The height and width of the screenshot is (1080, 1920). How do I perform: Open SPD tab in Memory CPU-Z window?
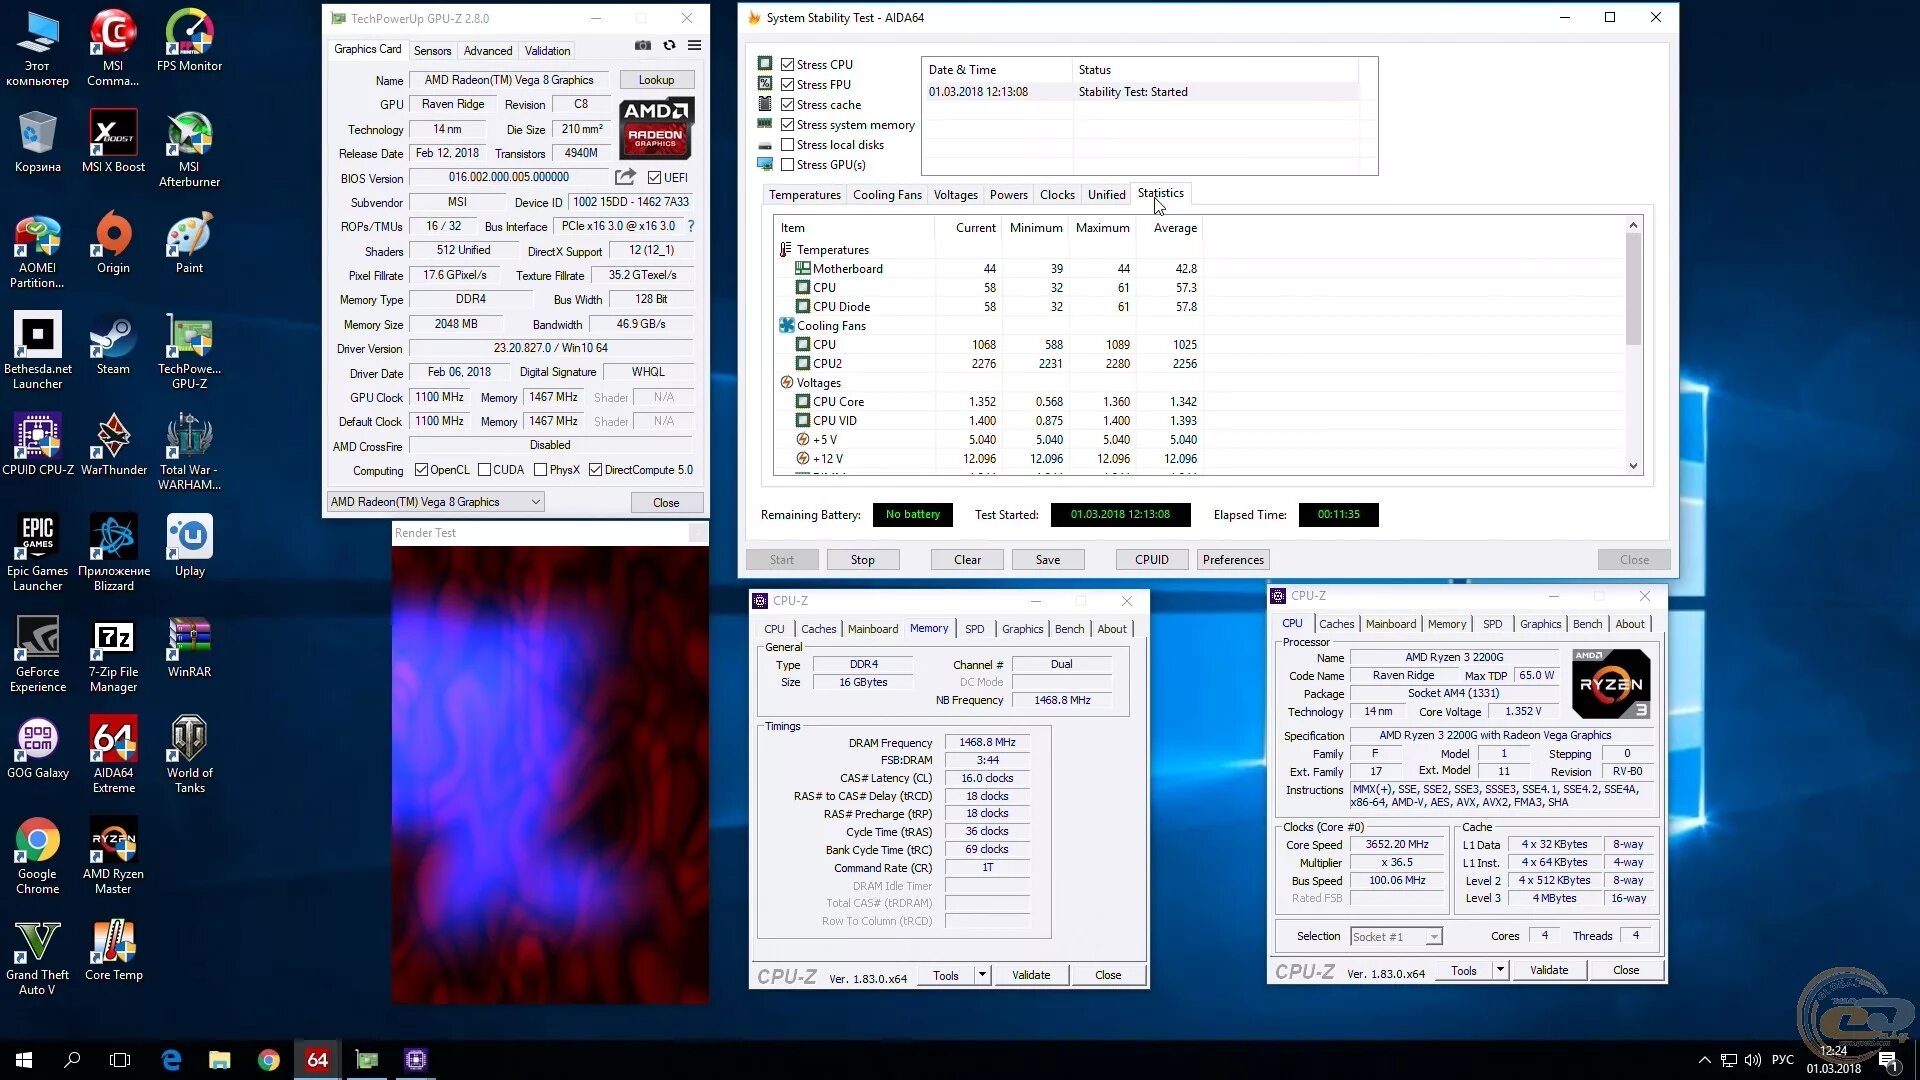(x=974, y=629)
